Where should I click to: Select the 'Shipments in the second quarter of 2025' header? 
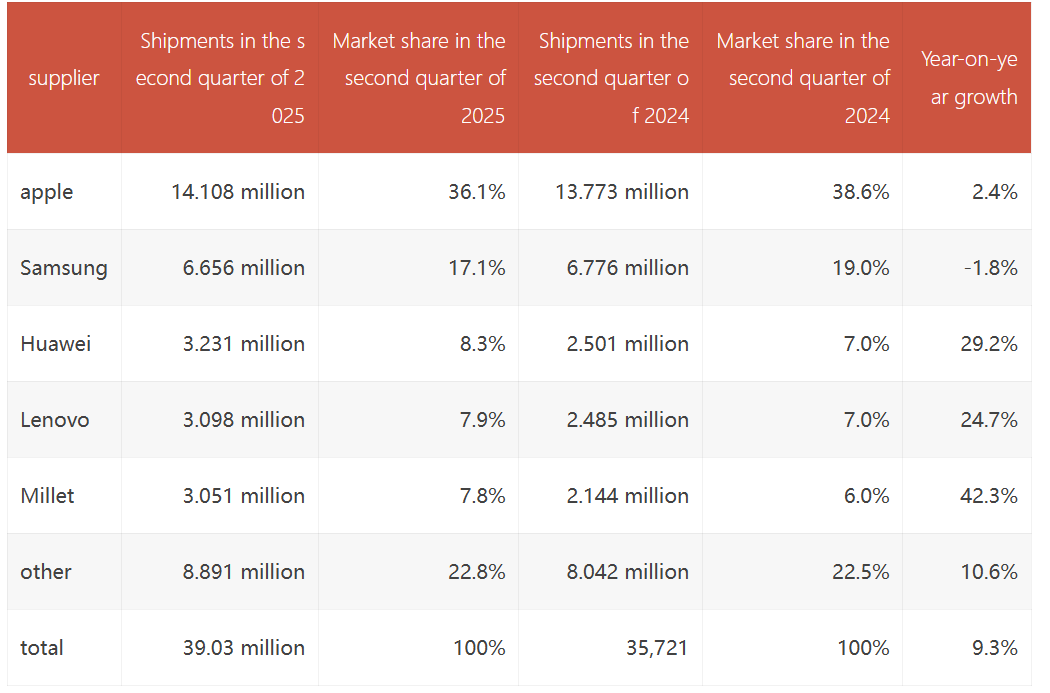[x=220, y=78]
